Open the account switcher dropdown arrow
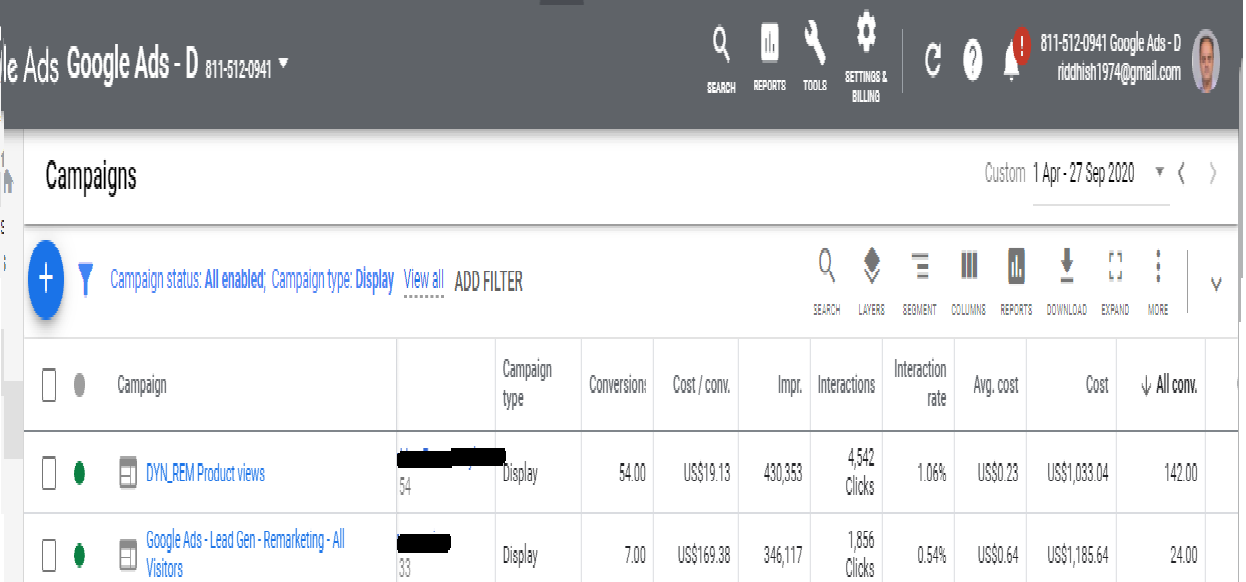The width and height of the screenshot is (1246, 582). tap(283, 64)
